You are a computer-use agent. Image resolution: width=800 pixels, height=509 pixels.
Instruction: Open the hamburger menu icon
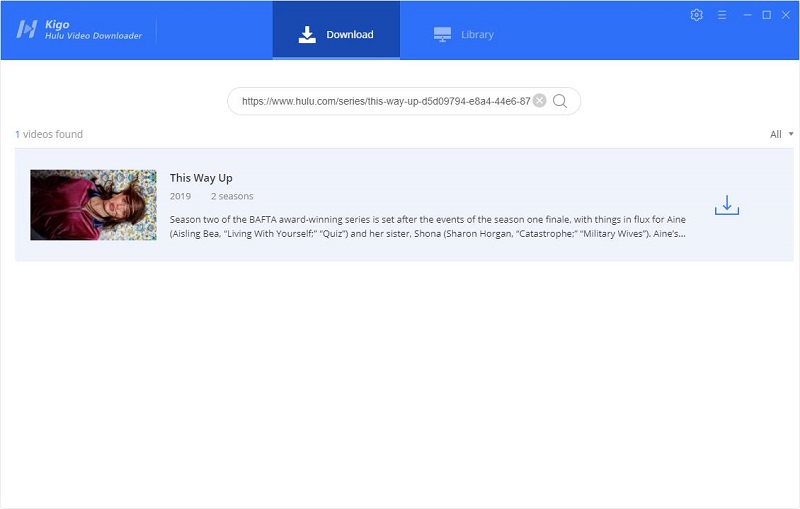coord(722,15)
